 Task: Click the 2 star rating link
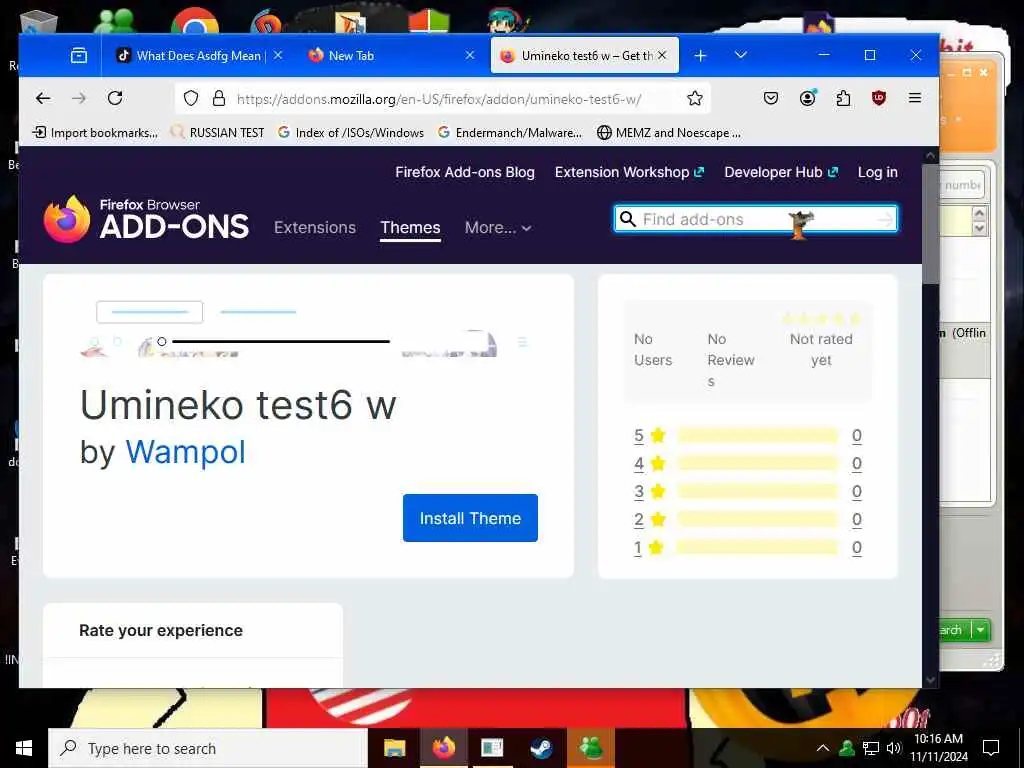(639, 520)
